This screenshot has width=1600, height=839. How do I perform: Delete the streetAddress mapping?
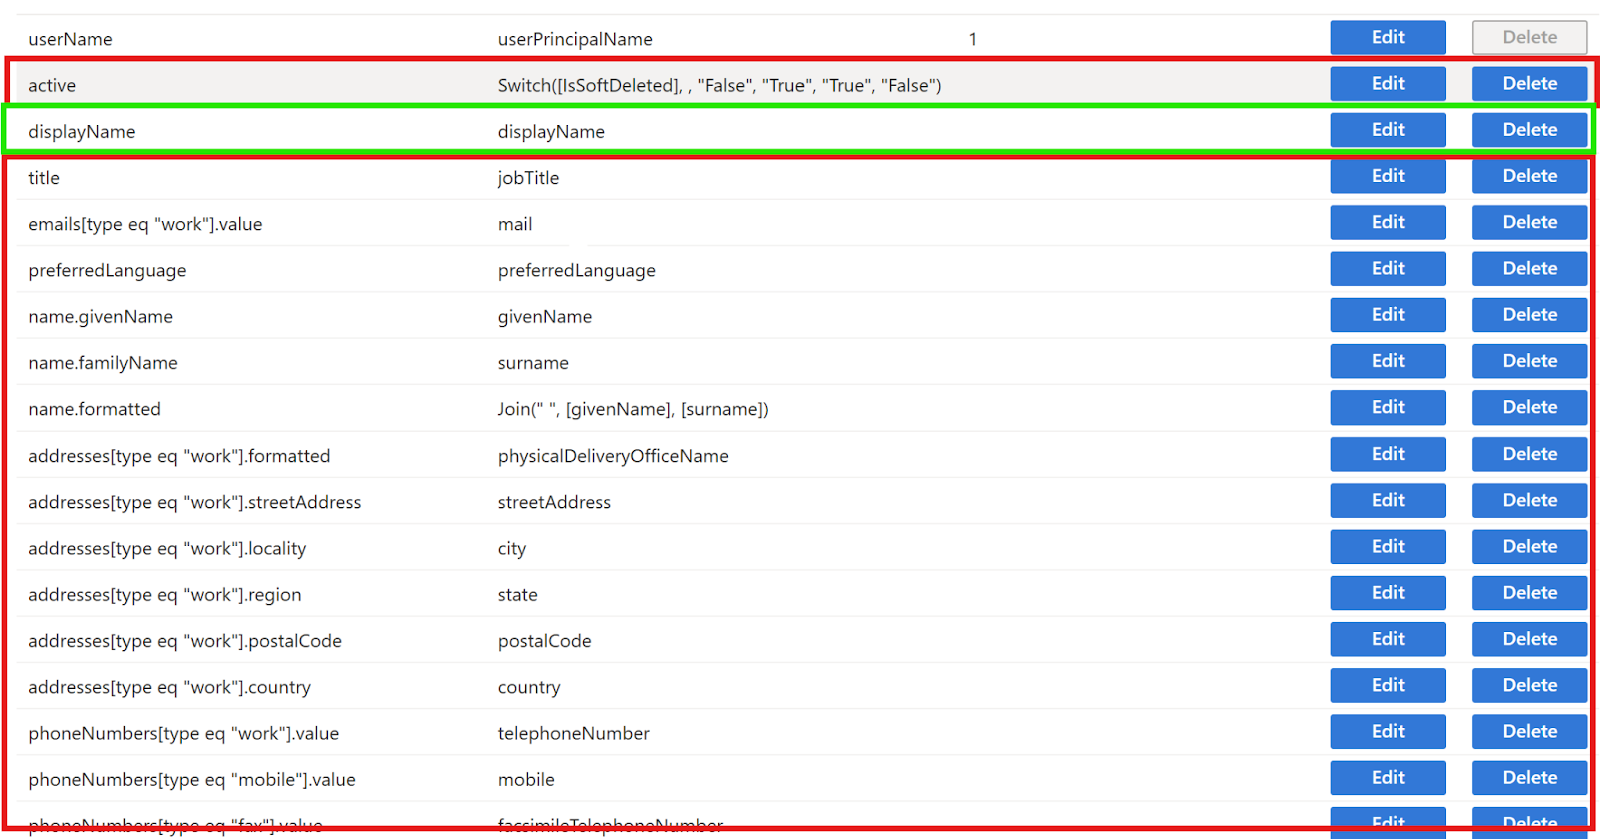[x=1529, y=500]
